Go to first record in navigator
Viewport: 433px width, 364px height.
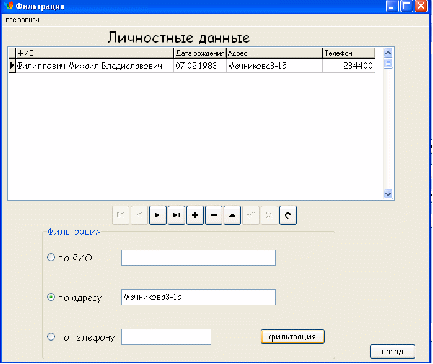(x=121, y=215)
